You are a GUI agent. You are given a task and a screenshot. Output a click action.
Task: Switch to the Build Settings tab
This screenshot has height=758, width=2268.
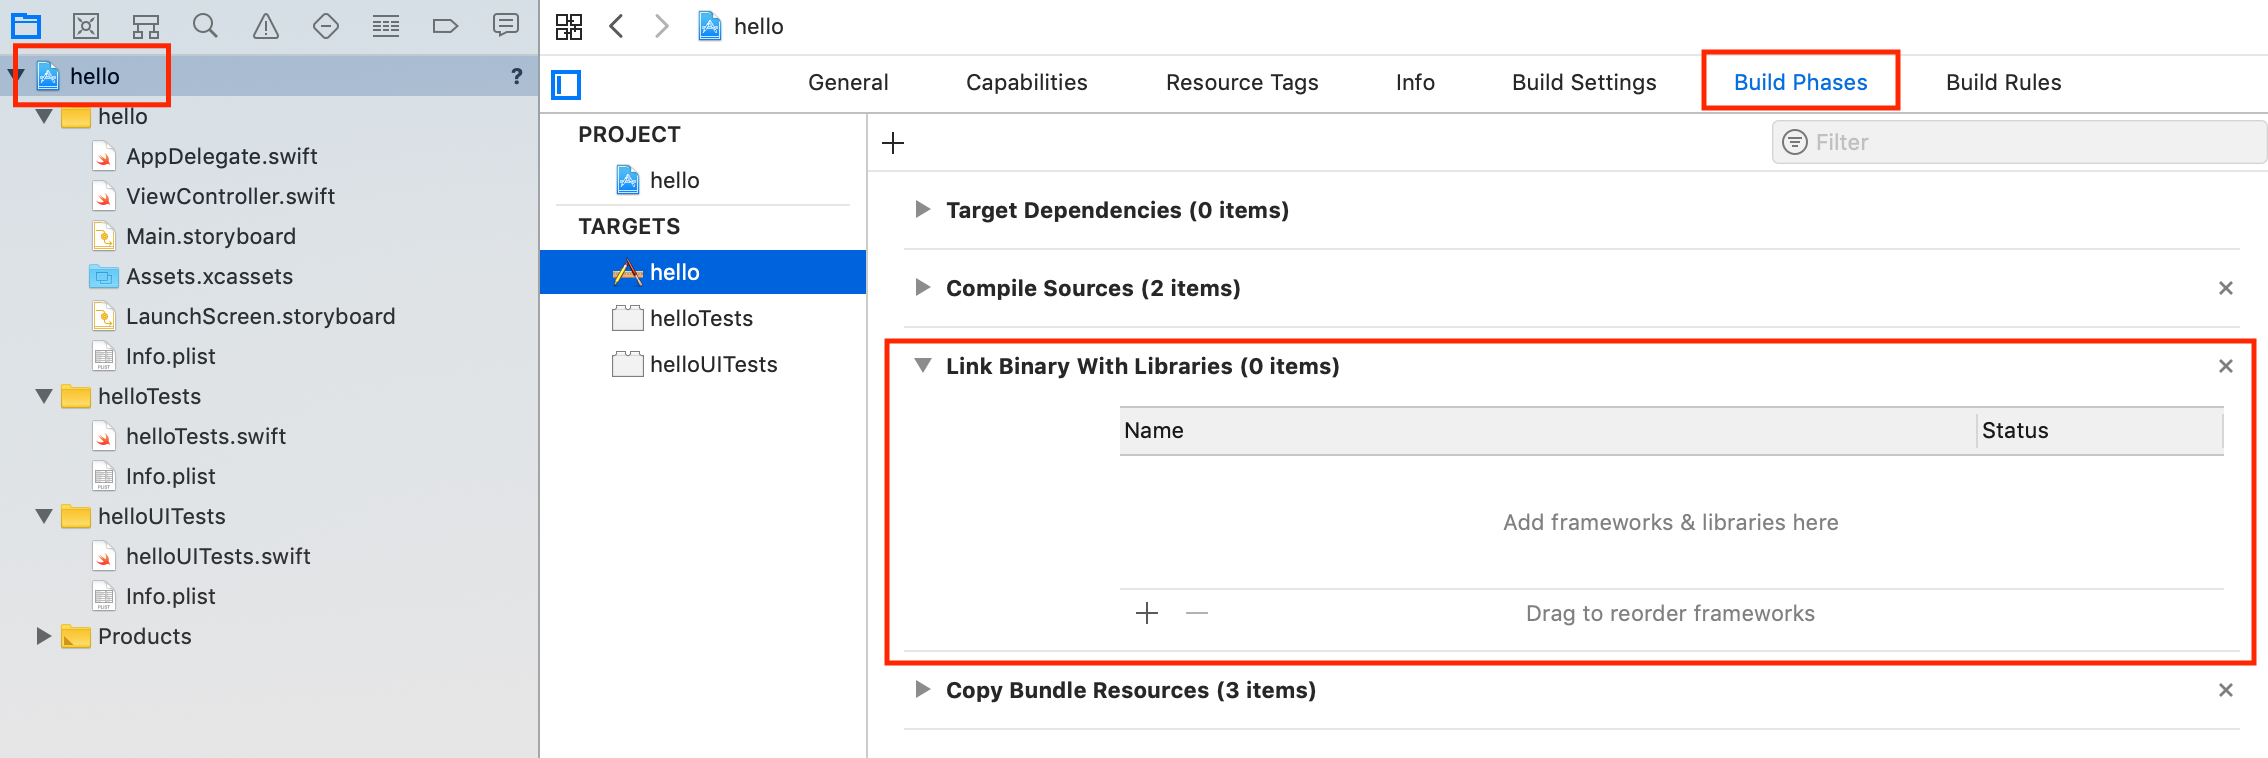click(1584, 82)
